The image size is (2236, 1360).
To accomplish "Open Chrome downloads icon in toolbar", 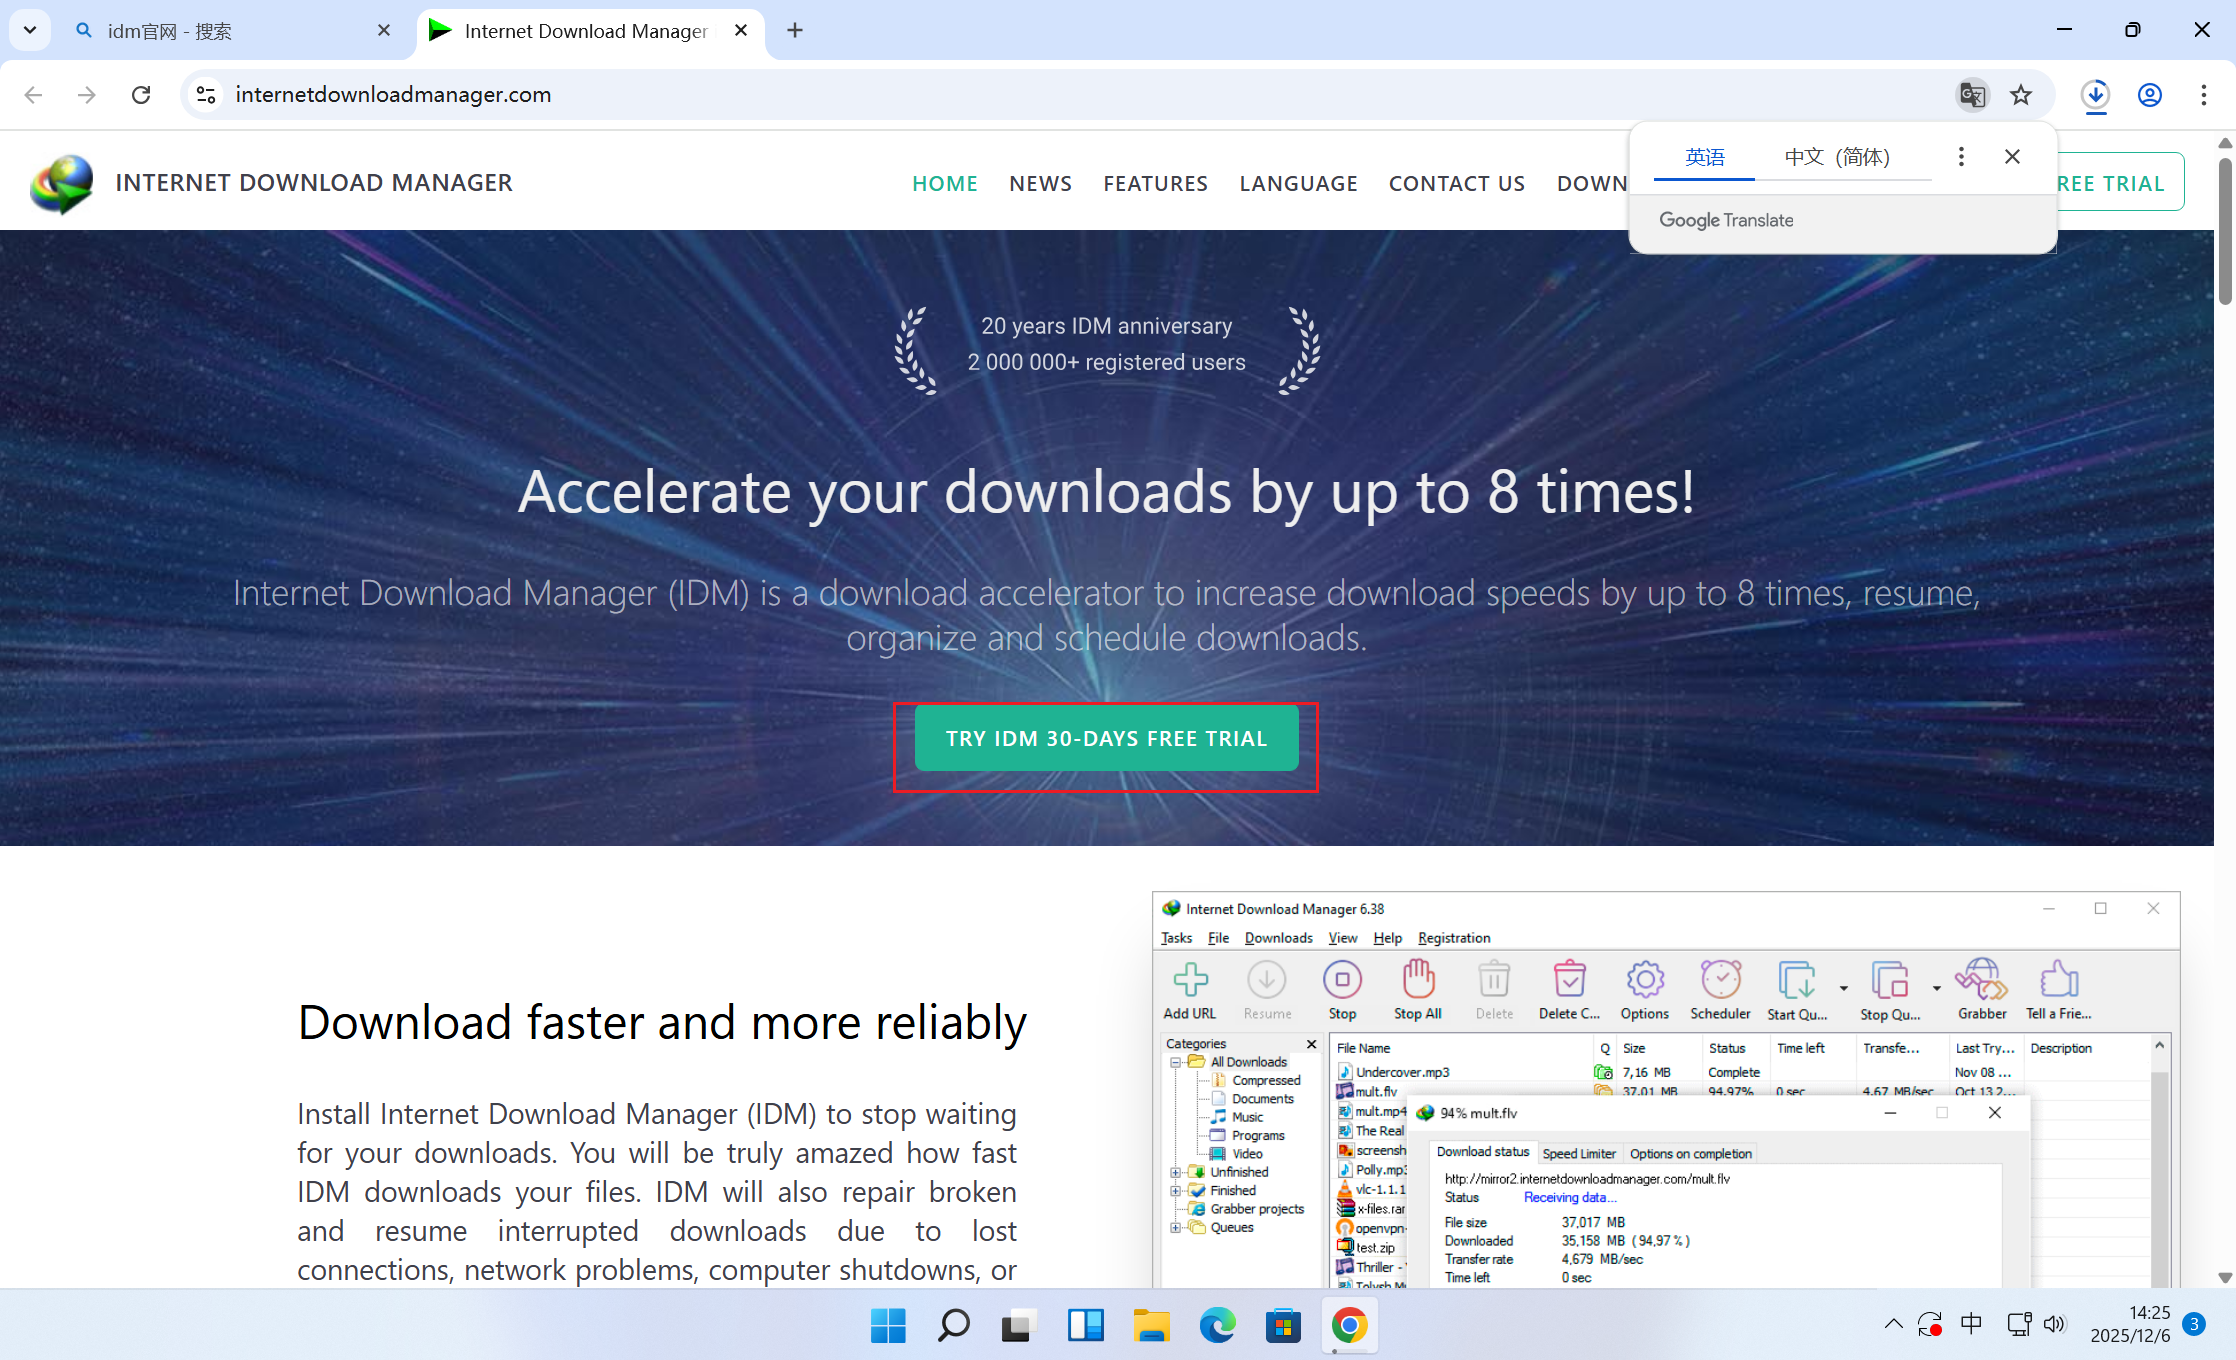I will [2095, 94].
